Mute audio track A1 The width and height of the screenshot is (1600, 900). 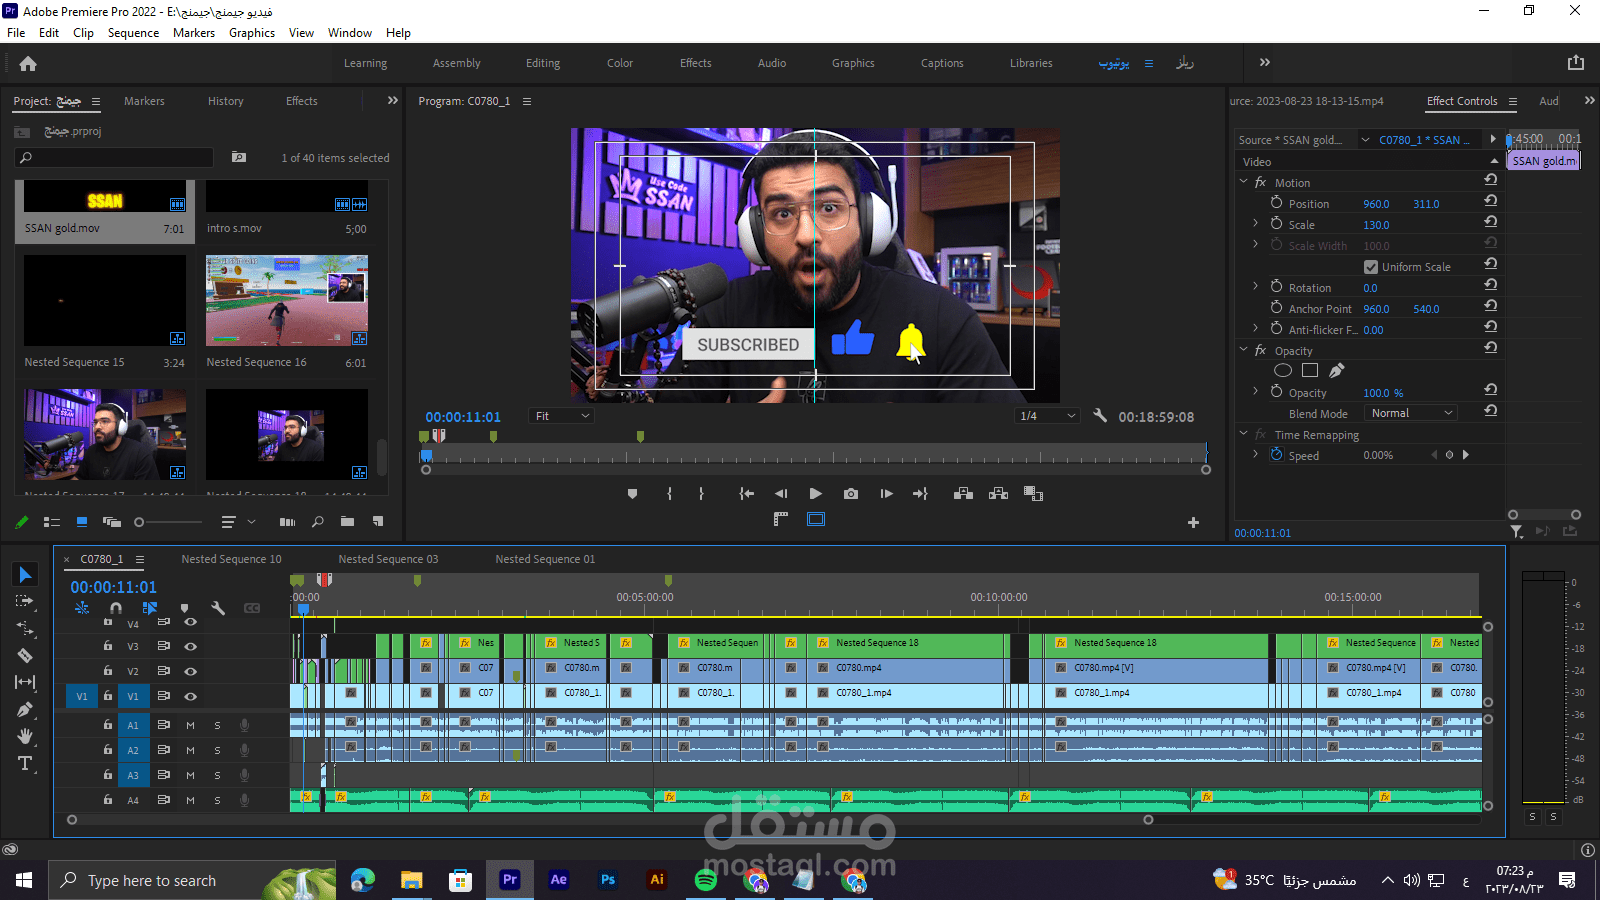(x=190, y=725)
